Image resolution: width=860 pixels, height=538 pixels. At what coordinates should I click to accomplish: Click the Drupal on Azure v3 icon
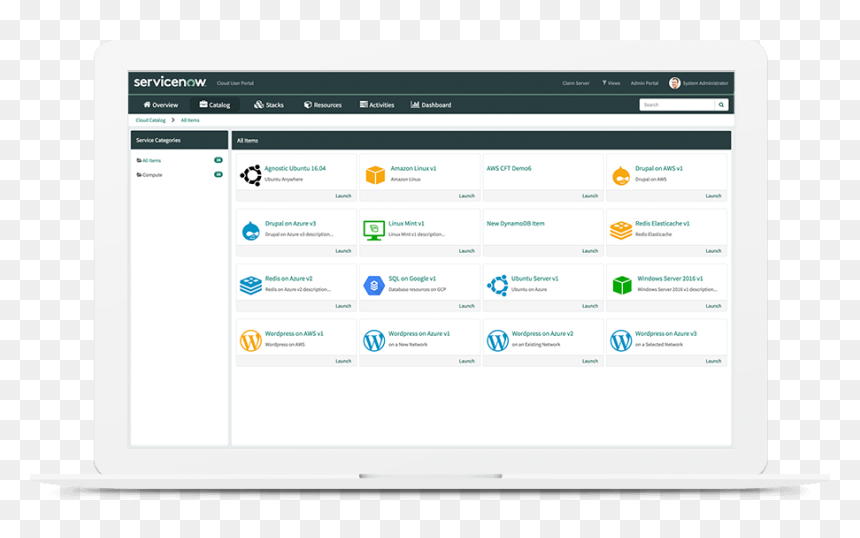(251, 230)
